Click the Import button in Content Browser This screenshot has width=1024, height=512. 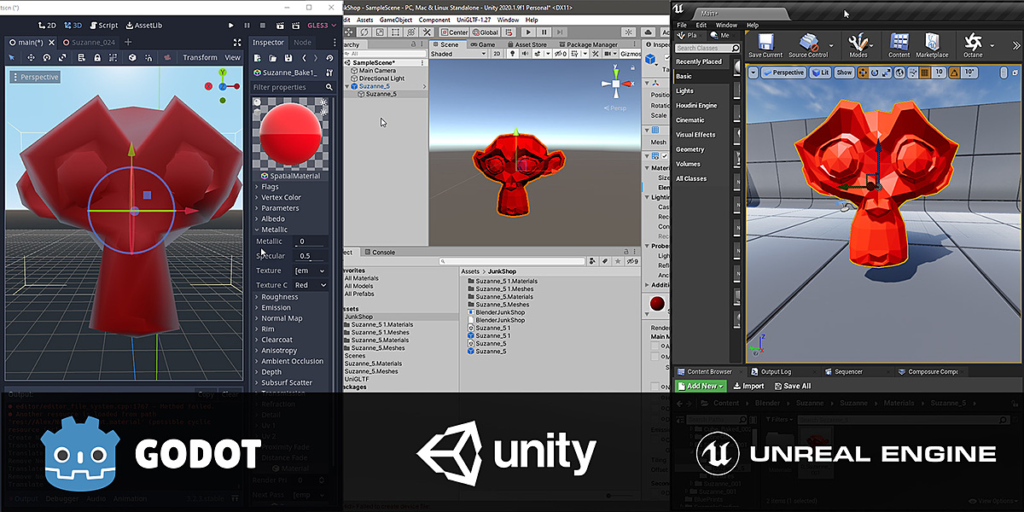(749, 386)
